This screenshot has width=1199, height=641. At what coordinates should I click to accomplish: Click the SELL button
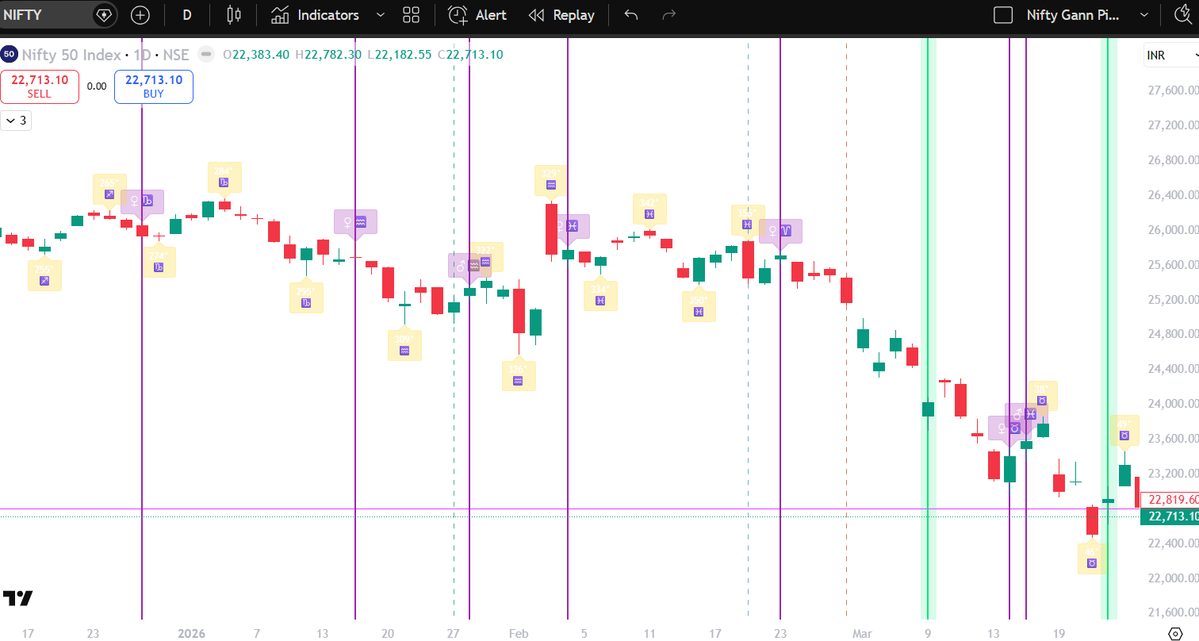click(x=39, y=86)
